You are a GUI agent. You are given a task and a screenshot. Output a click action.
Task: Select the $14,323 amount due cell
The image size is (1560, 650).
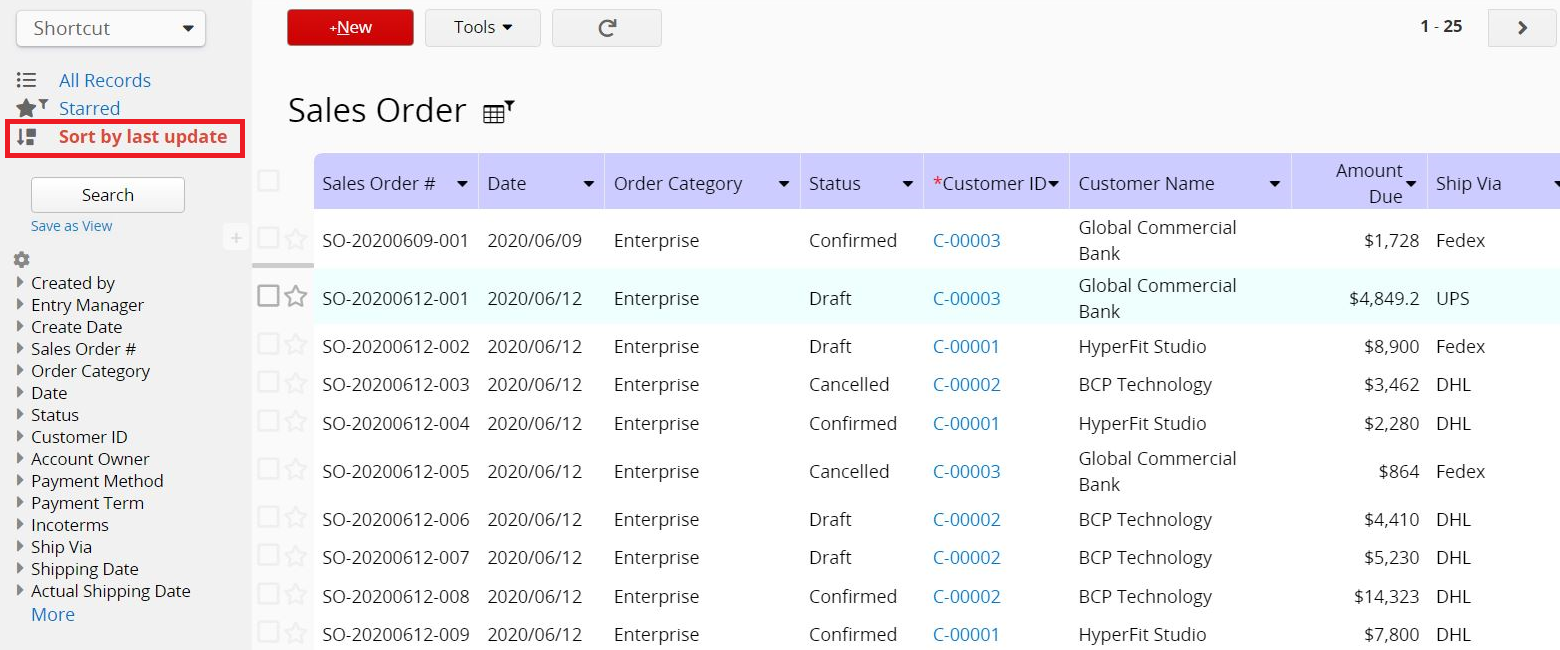click(x=1387, y=596)
